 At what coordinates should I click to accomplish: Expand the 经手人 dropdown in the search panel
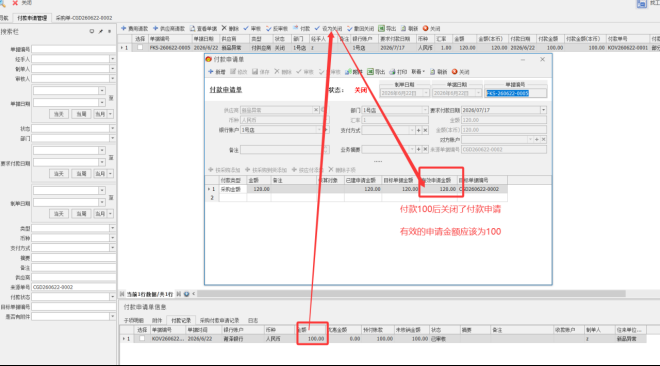point(112,59)
